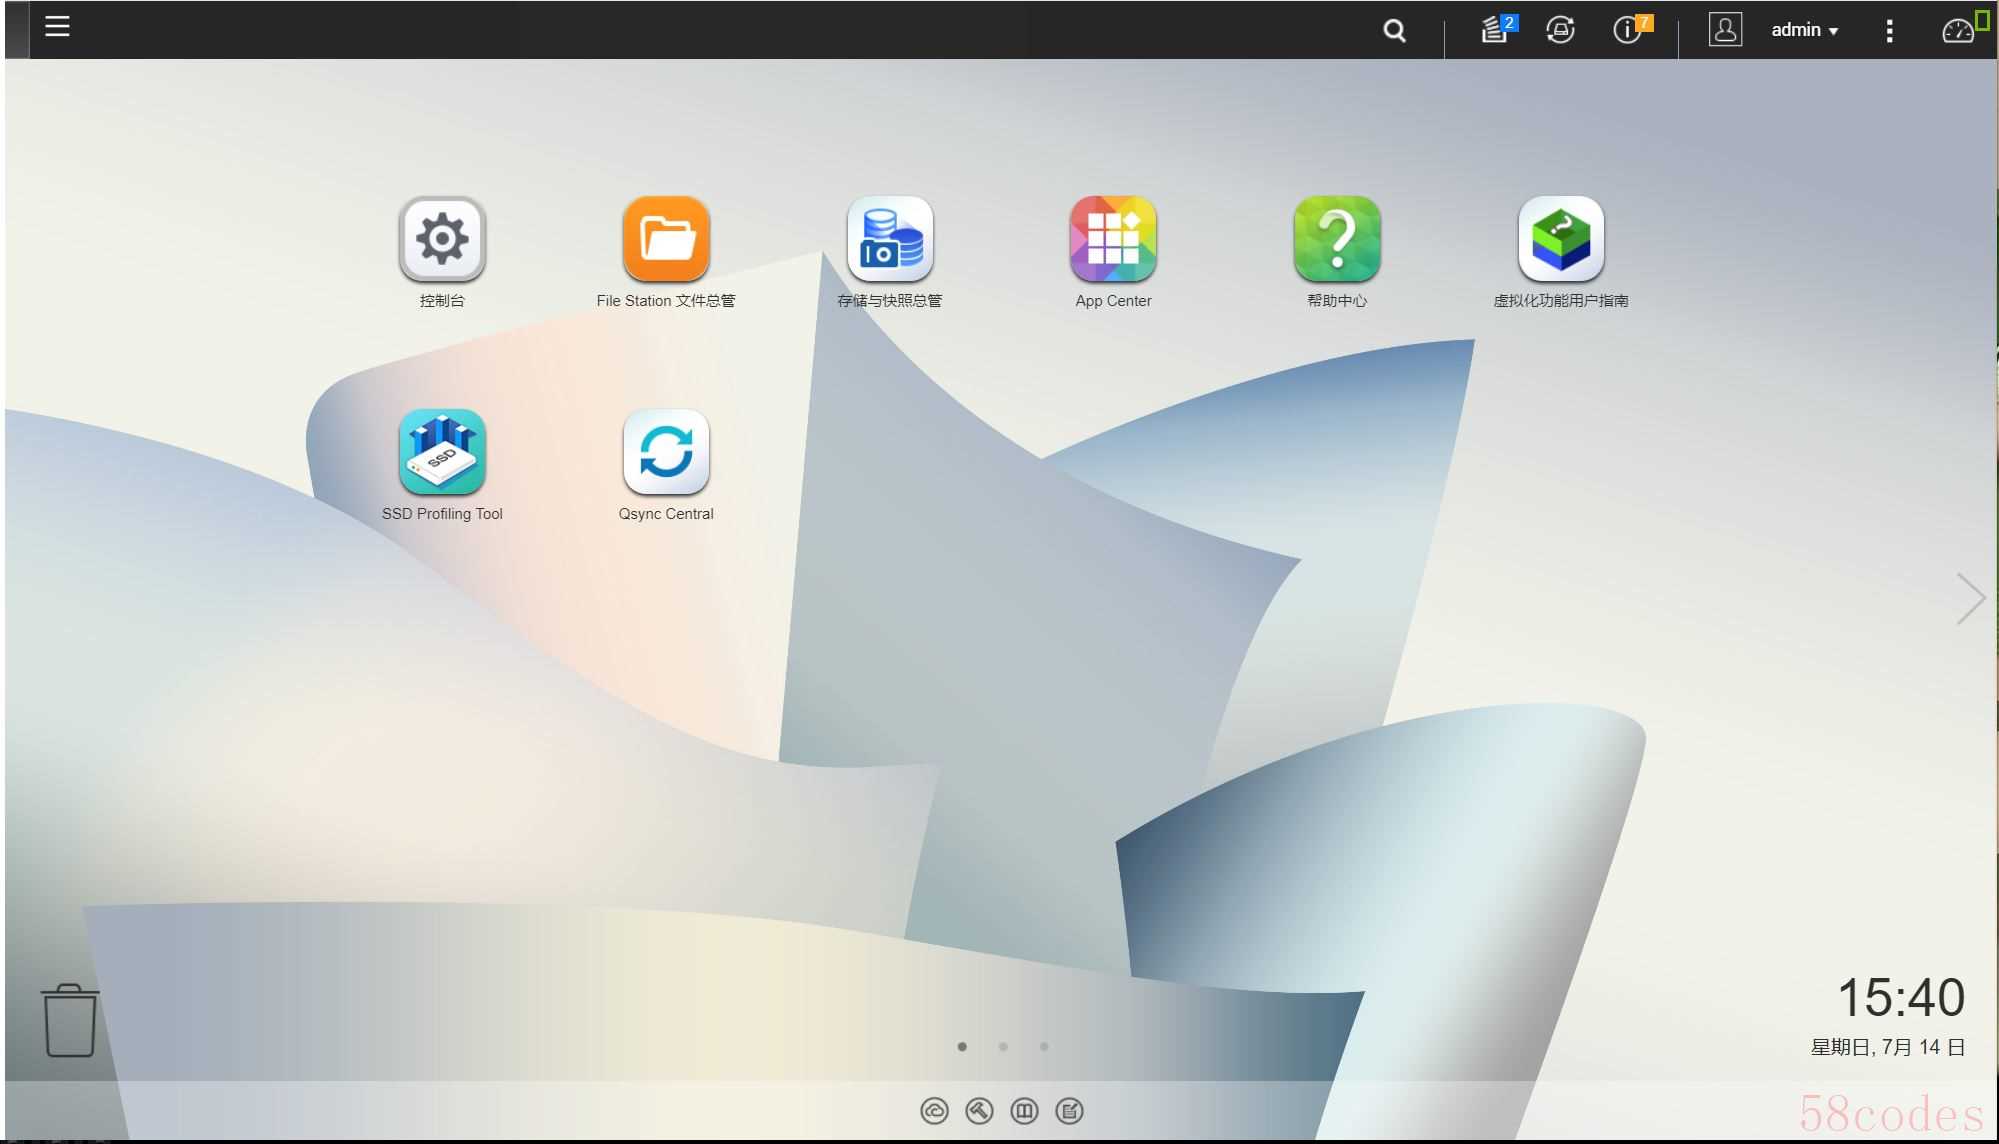This screenshot has height=1144, width=1999.
Task: Go to next desktop page arrow
Action: (x=1970, y=599)
